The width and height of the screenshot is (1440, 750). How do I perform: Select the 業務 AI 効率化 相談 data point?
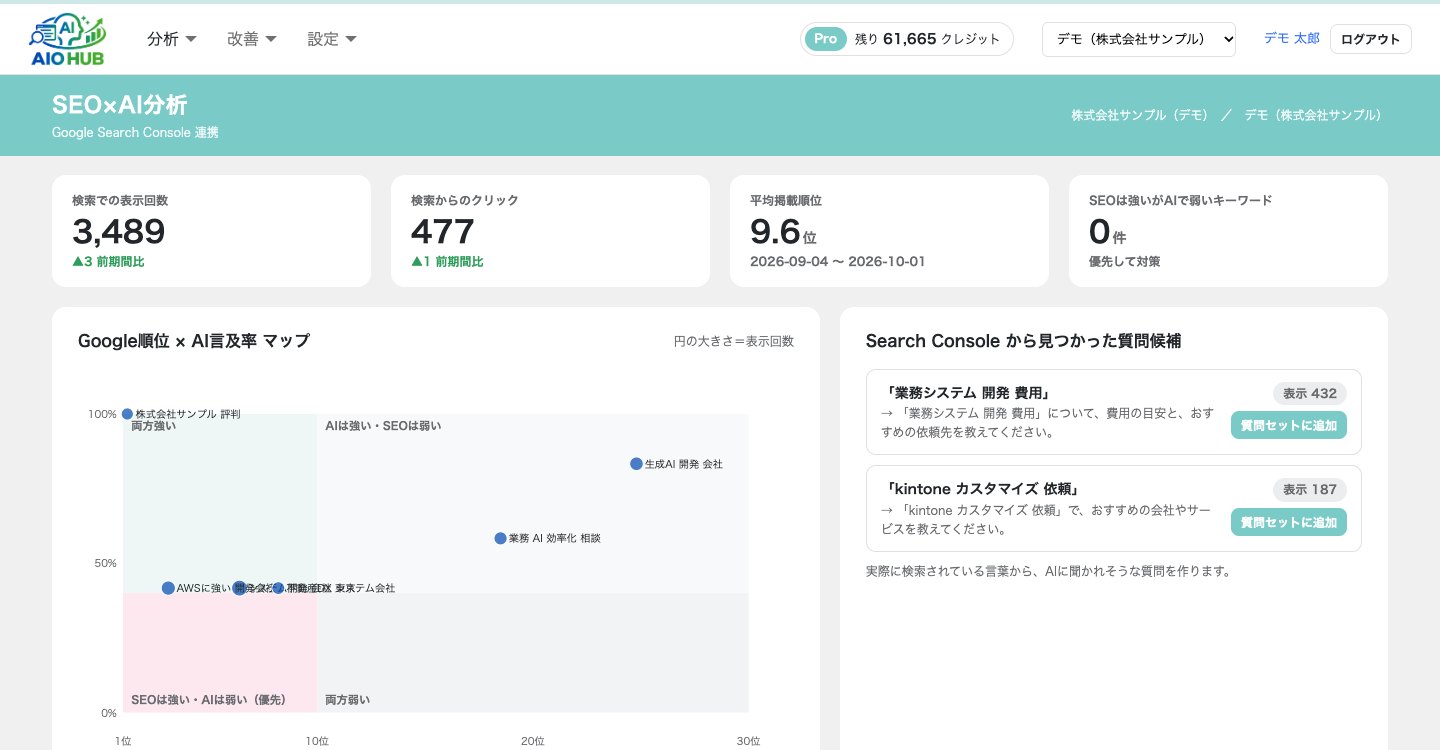500,538
